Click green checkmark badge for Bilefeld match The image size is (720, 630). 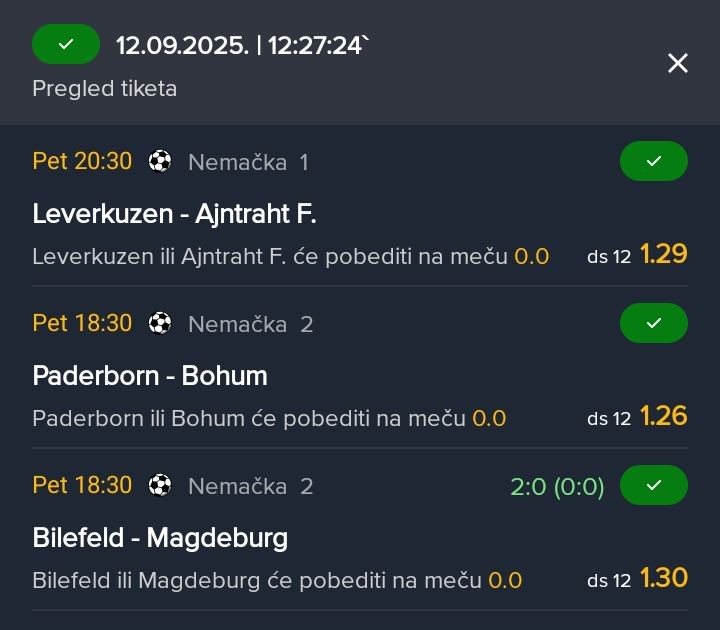click(x=654, y=485)
